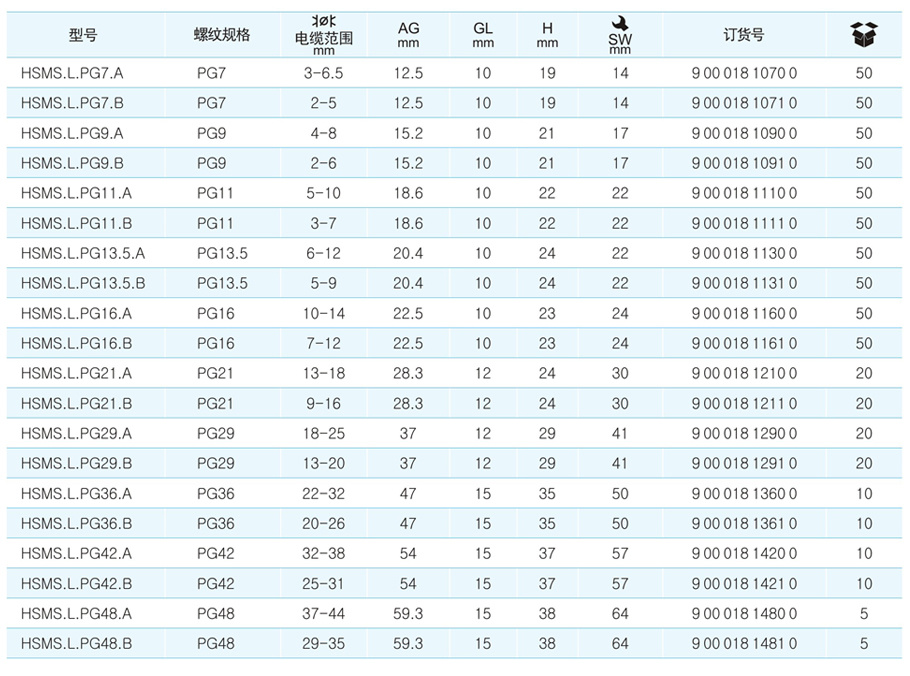Click order number 9 00 018 1071 0
Viewport: 910px width, 676px height.
coord(744,103)
